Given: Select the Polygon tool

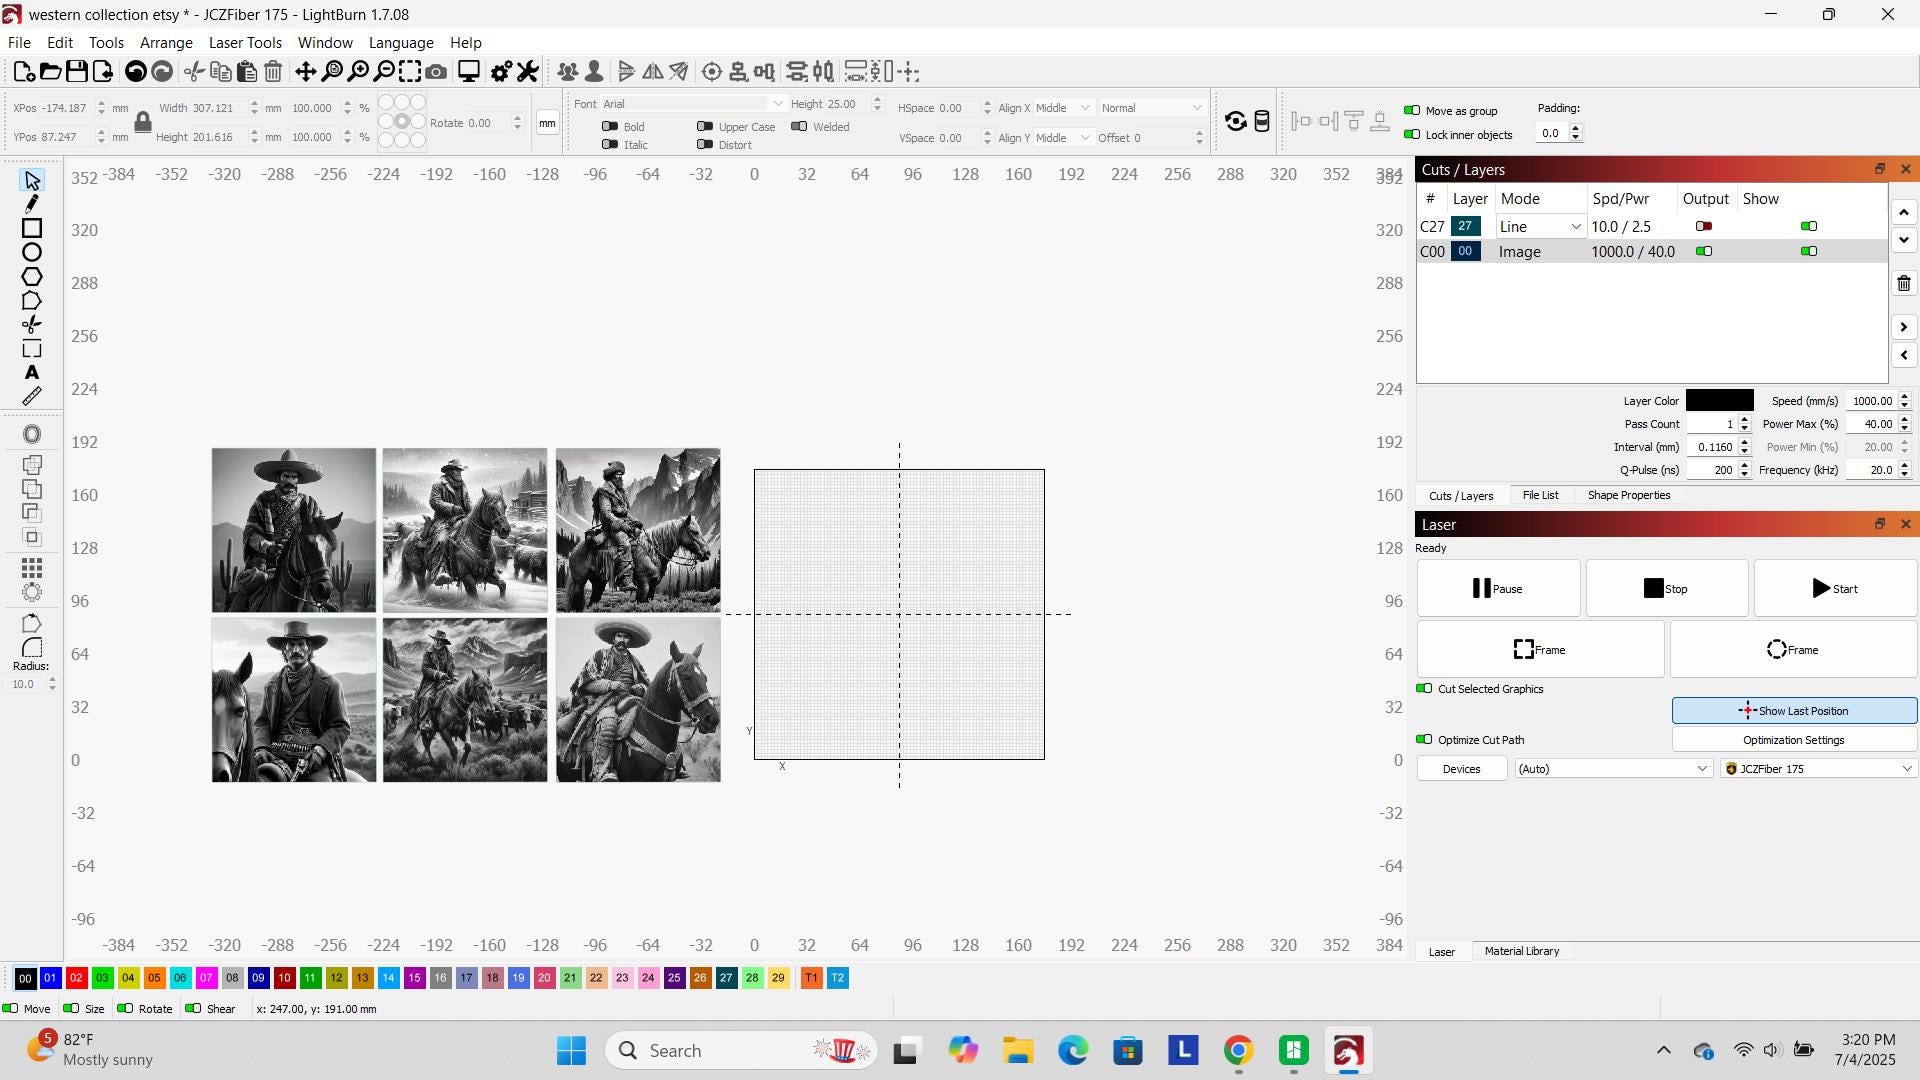Looking at the screenshot, I should click(x=32, y=276).
